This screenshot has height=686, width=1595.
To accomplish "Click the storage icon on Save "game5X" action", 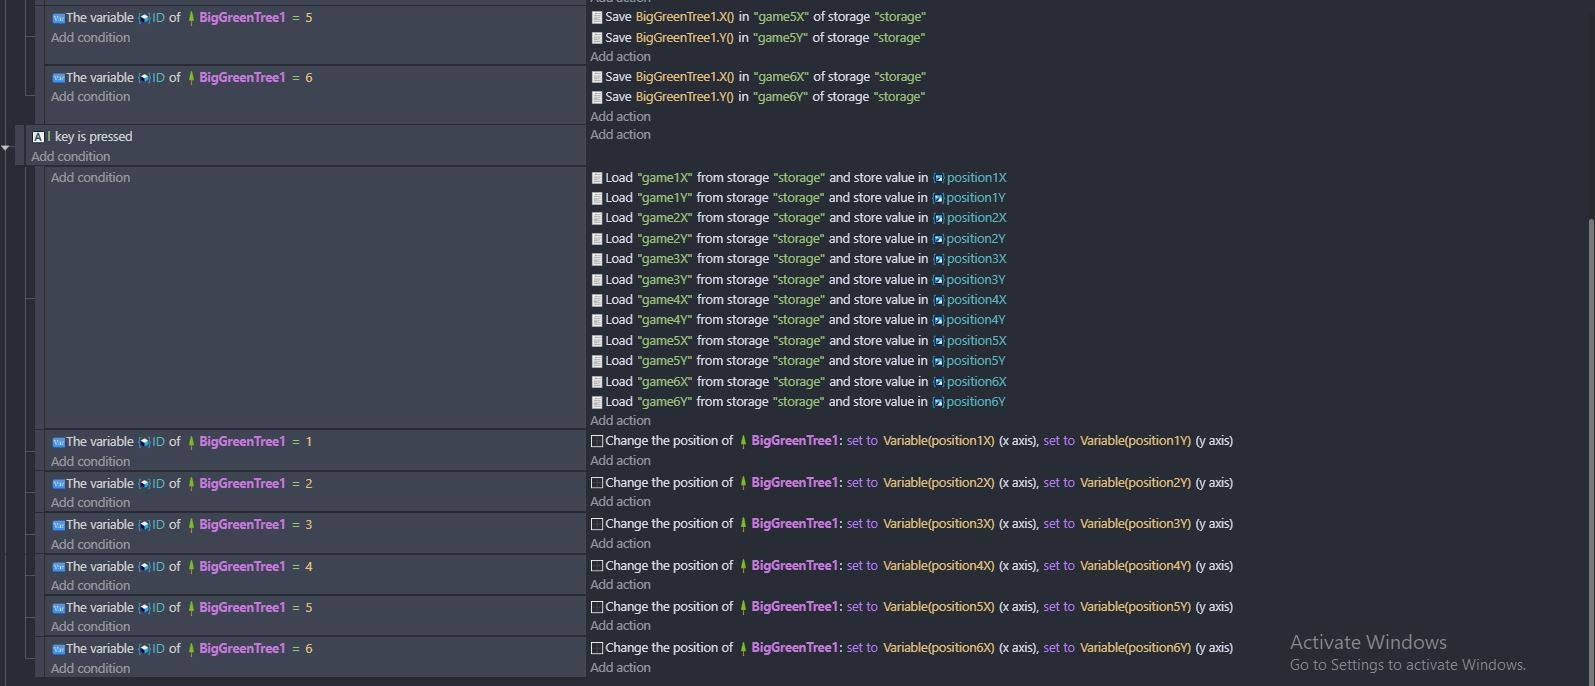I will point(597,17).
